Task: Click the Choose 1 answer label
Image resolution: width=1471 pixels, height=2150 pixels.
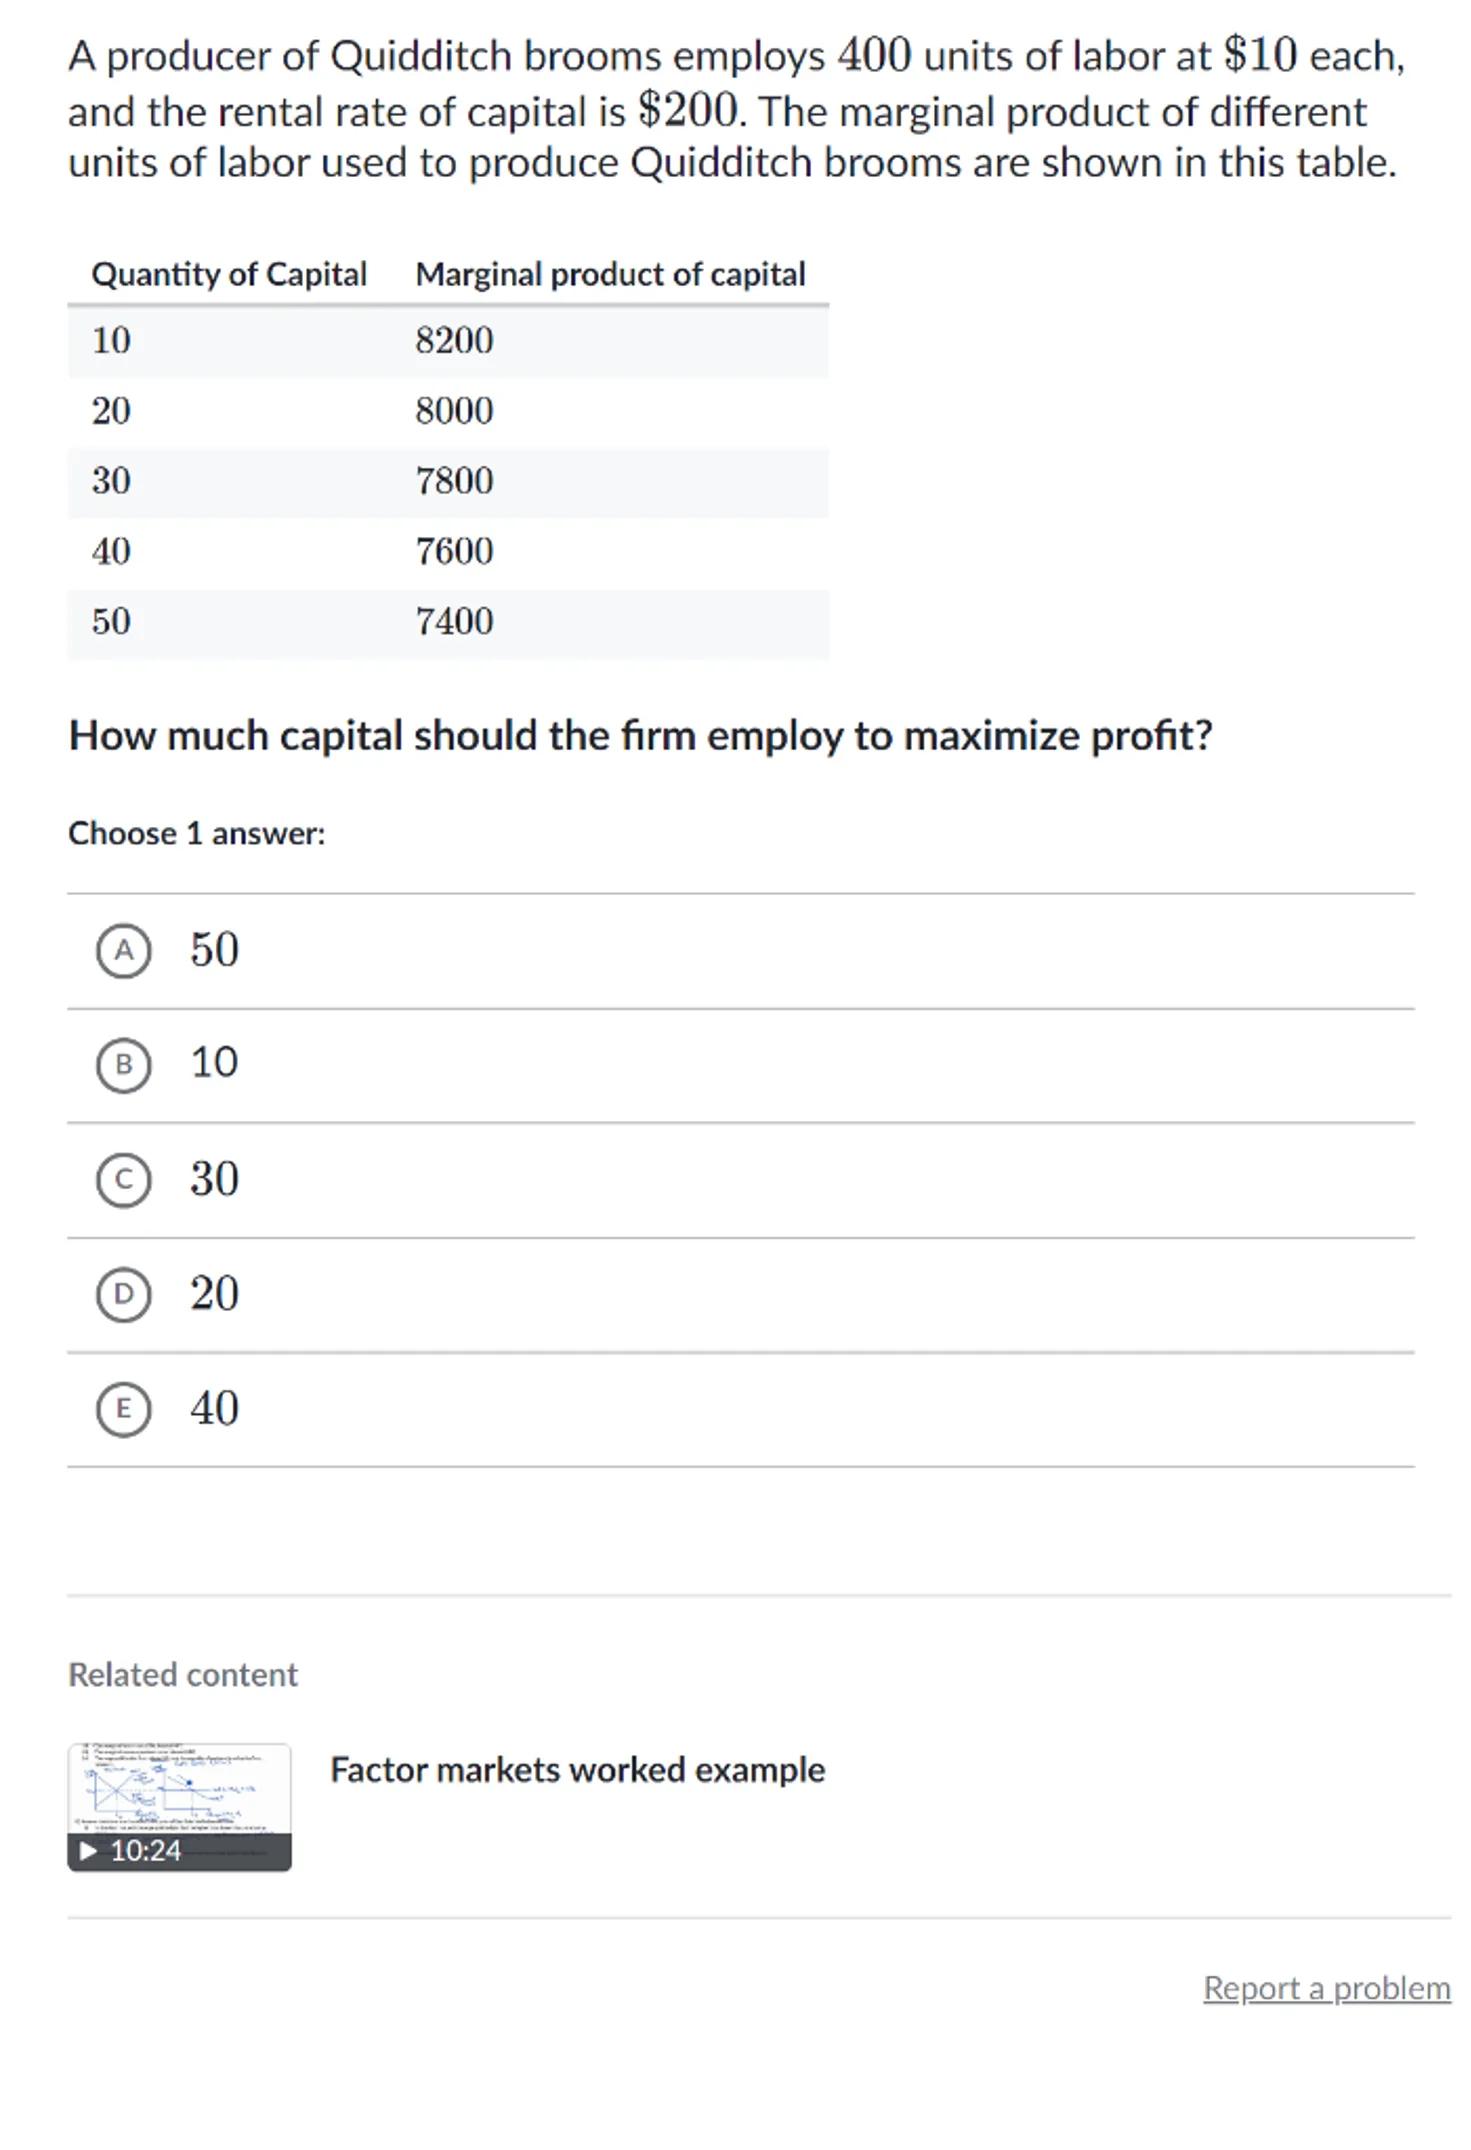Action: (197, 834)
